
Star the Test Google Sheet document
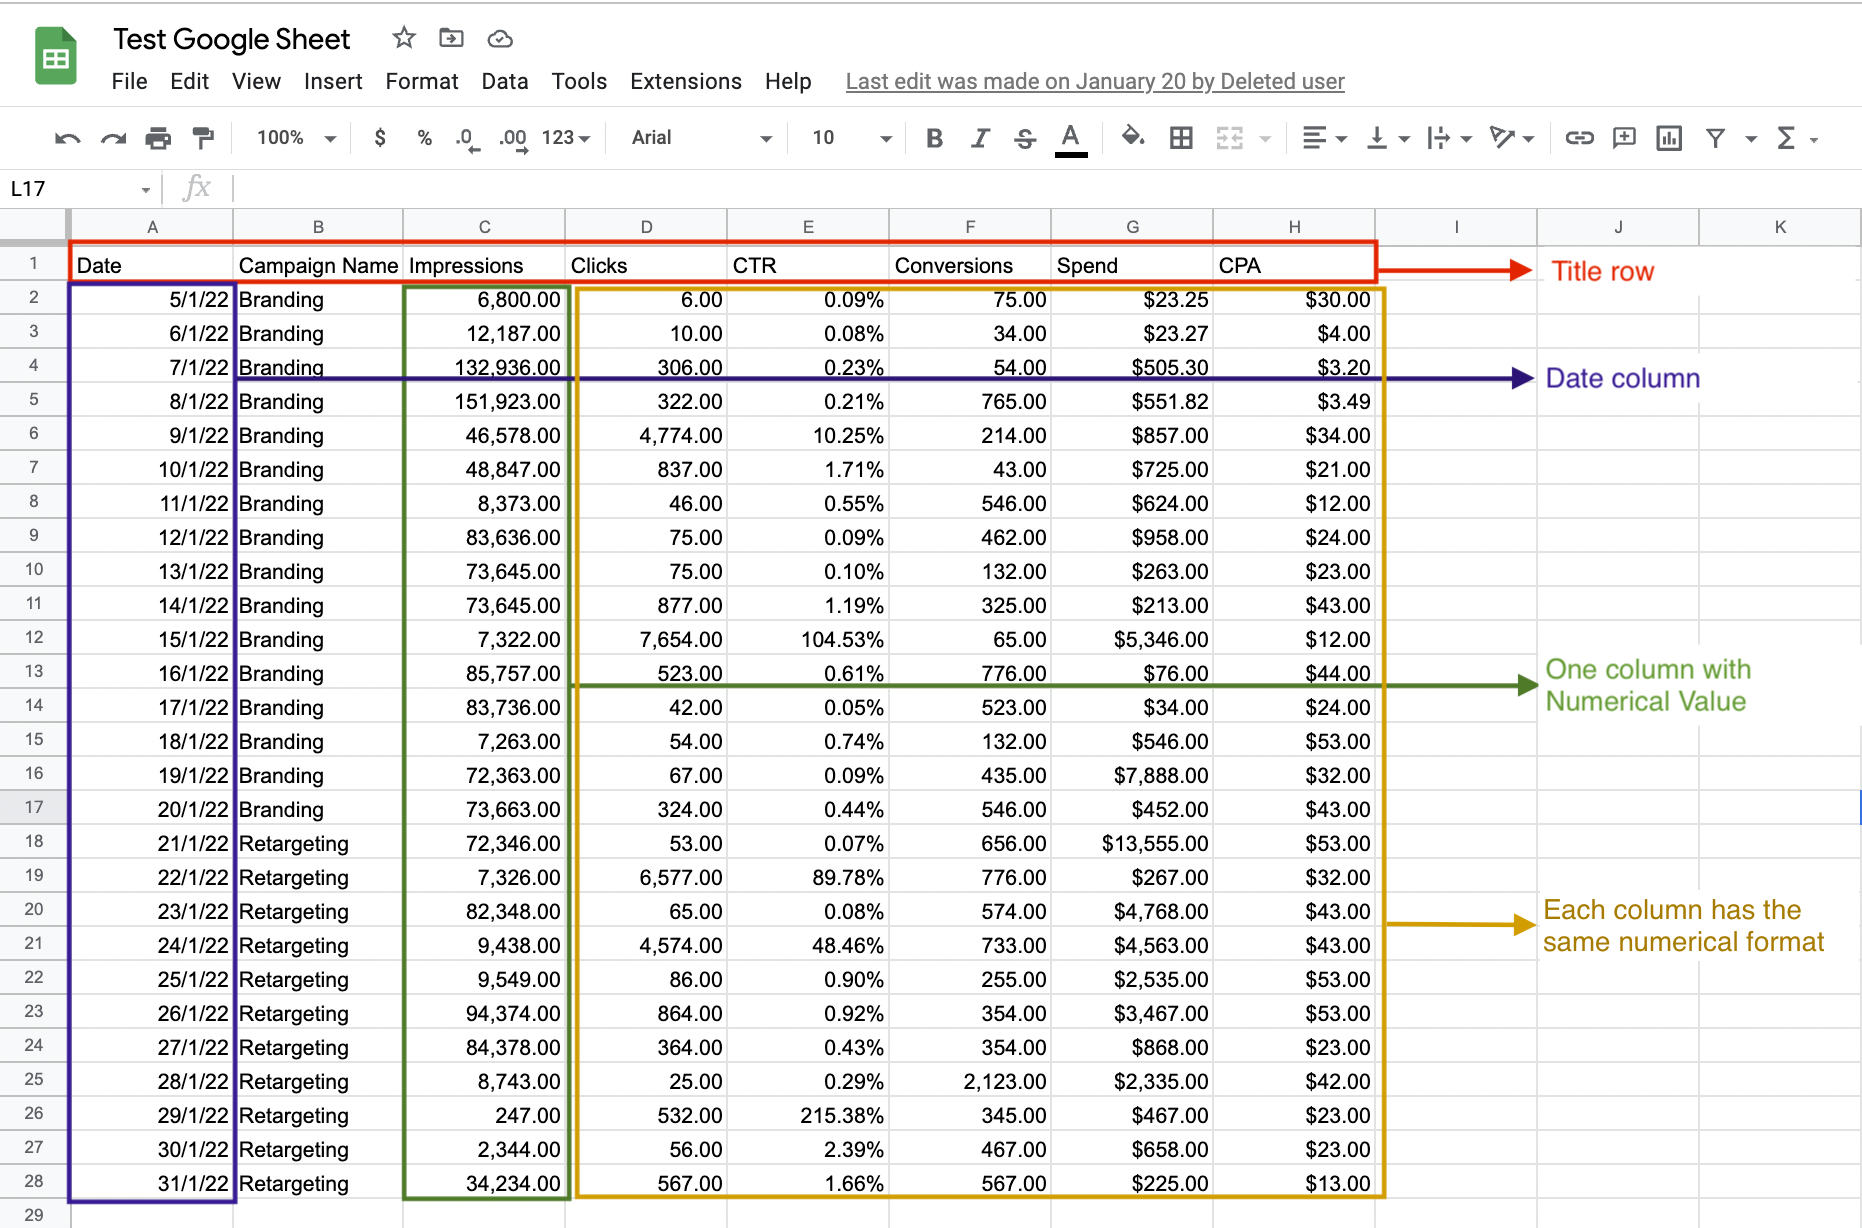tap(403, 38)
